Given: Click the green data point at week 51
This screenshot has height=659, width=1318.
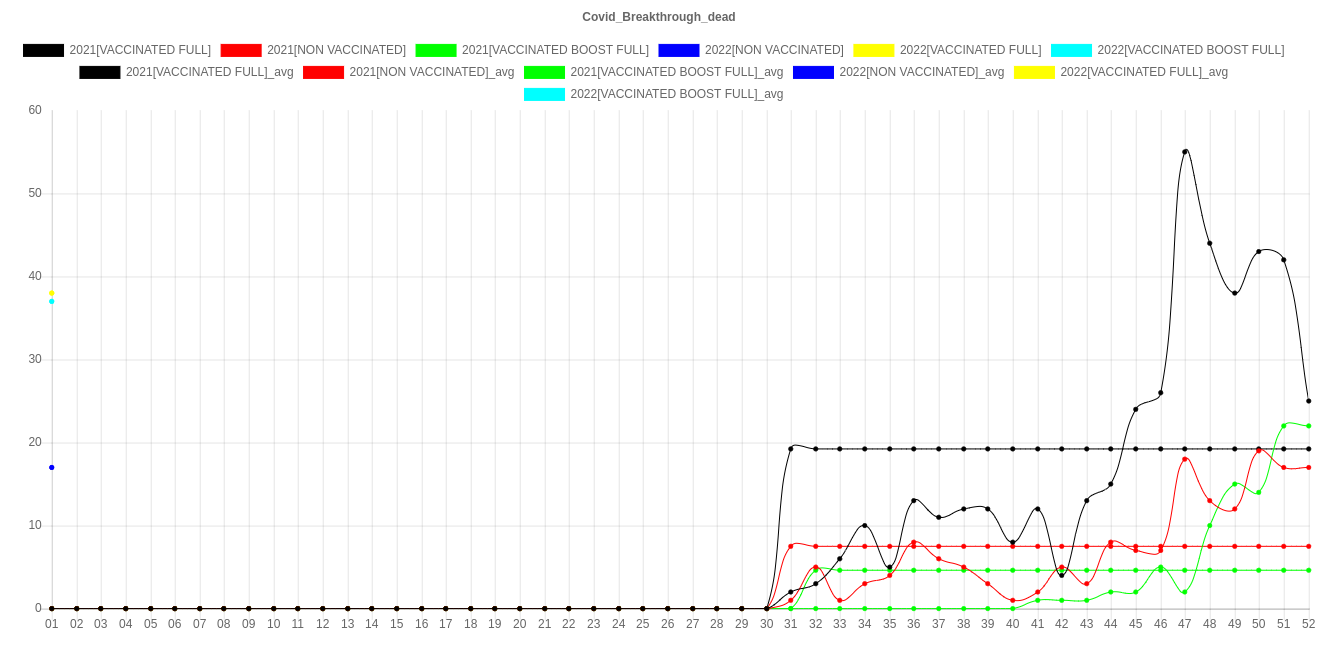Looking at the screenshot, I should click(1284, 426).
